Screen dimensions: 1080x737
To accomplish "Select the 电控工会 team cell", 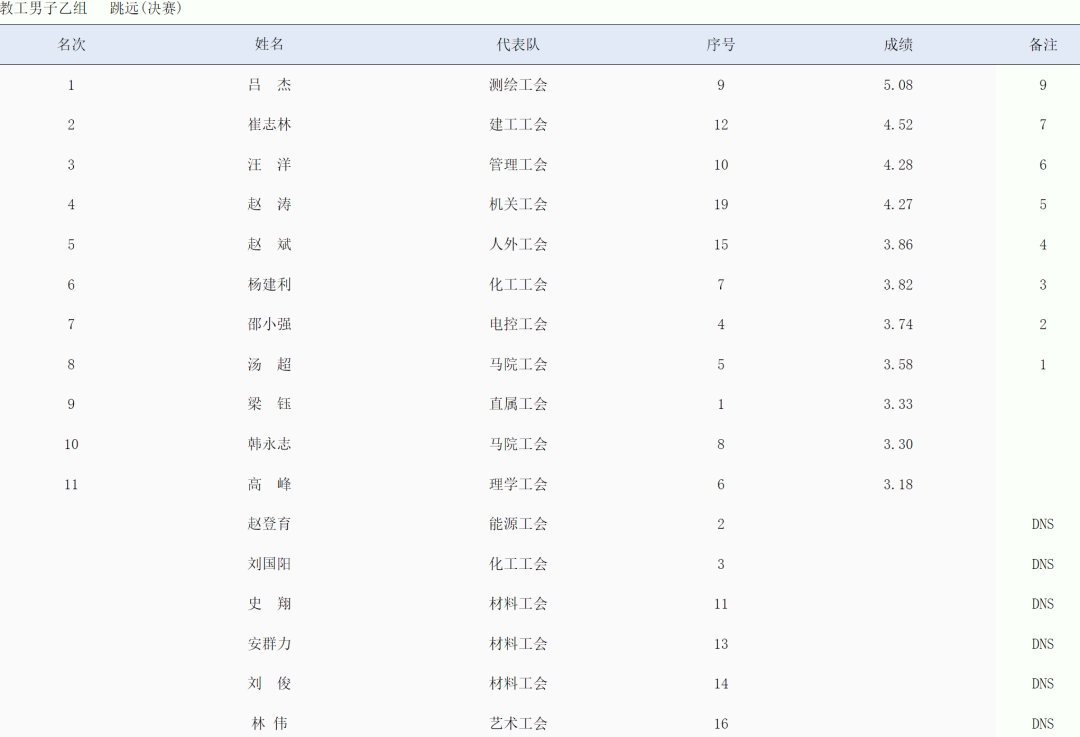I will tap(518, 325).
